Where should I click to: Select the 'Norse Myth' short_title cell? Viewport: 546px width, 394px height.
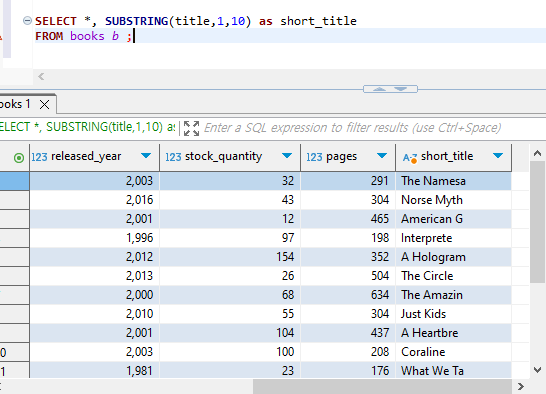[x=453, y=200]
